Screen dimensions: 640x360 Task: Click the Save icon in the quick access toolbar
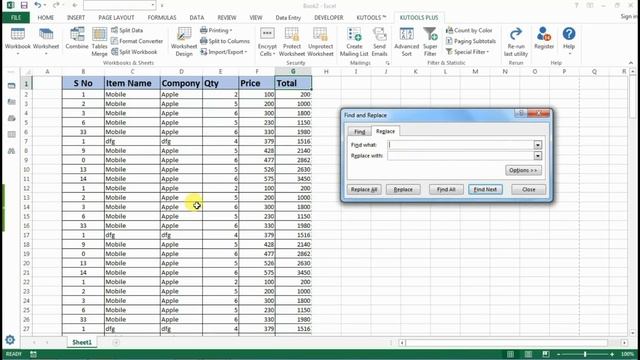pos(24,5)
